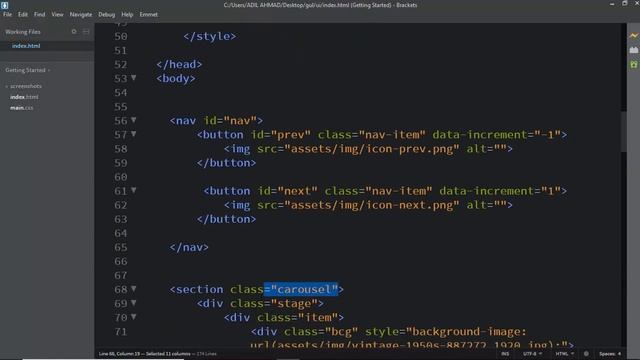The height and width of the screenshot is (360, 640).
Task: Open main.css in project tree
Action: click(x=22, y=108)
